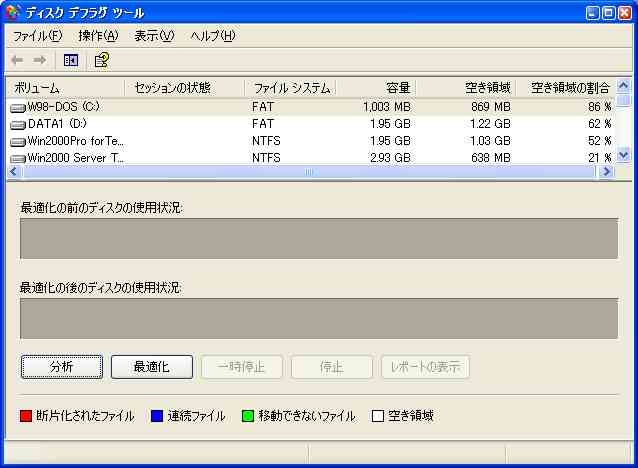Click green 移動できないファイル legend swatch
Viewport: 638px width, 468px height.
(248, 416)
